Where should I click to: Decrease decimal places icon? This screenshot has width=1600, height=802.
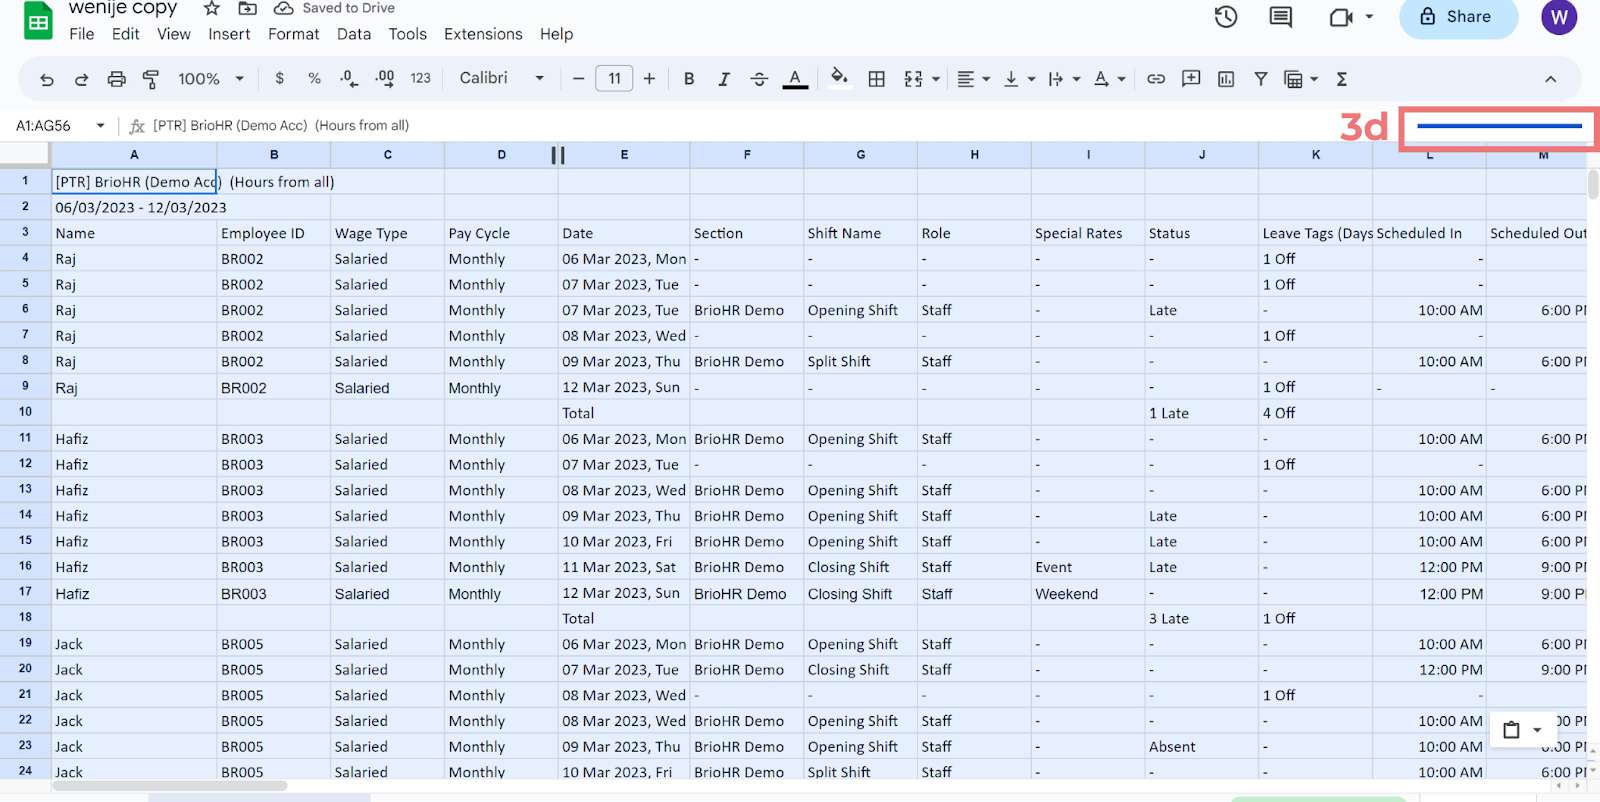pos(349,78)
